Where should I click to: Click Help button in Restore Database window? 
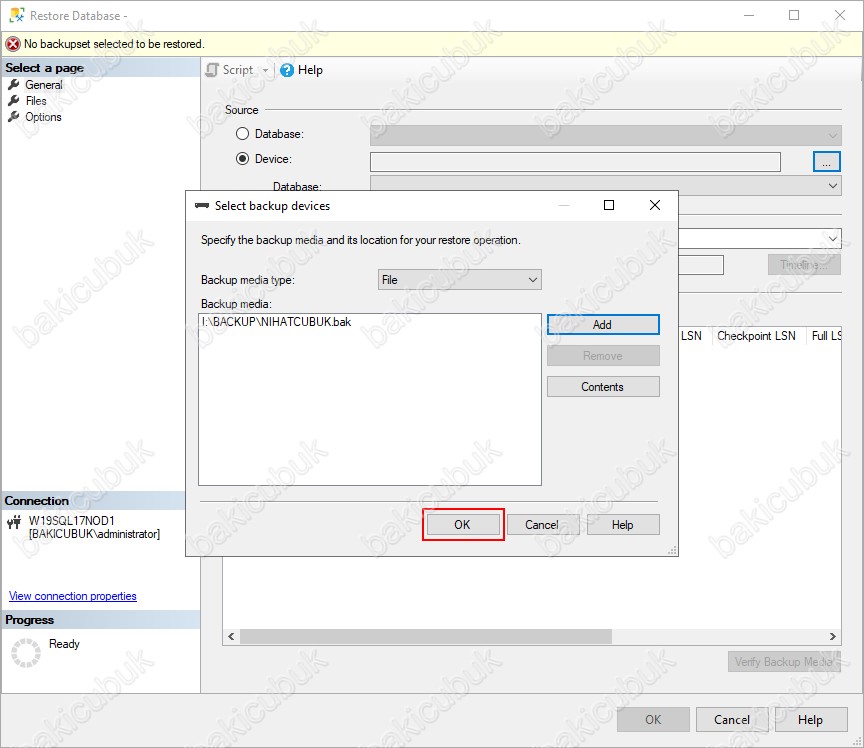click(x=811, y=719)
